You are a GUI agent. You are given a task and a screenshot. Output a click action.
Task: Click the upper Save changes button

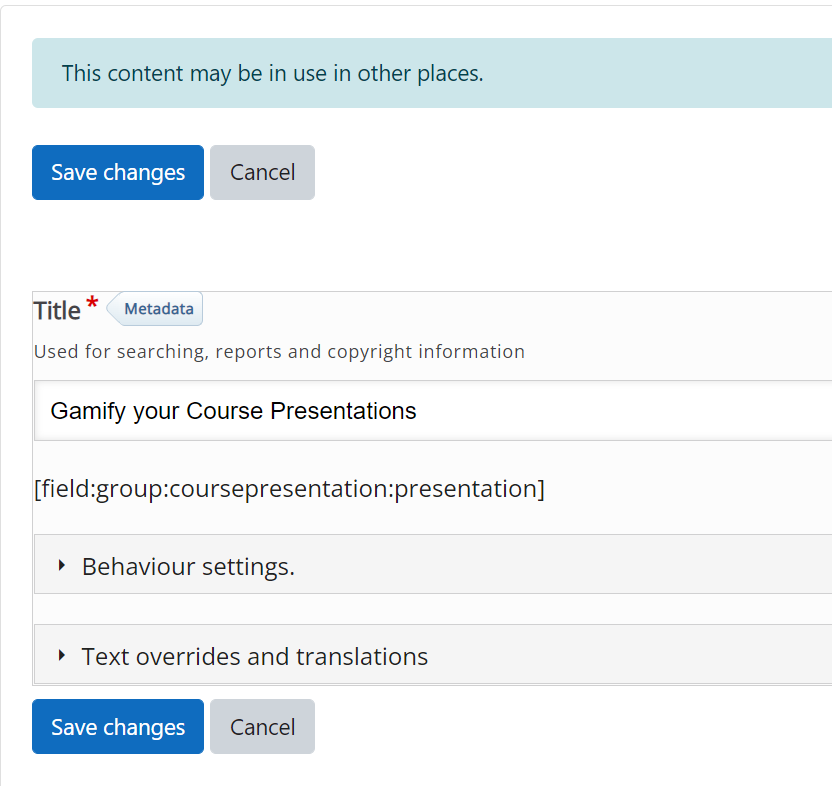coord(118,172)
